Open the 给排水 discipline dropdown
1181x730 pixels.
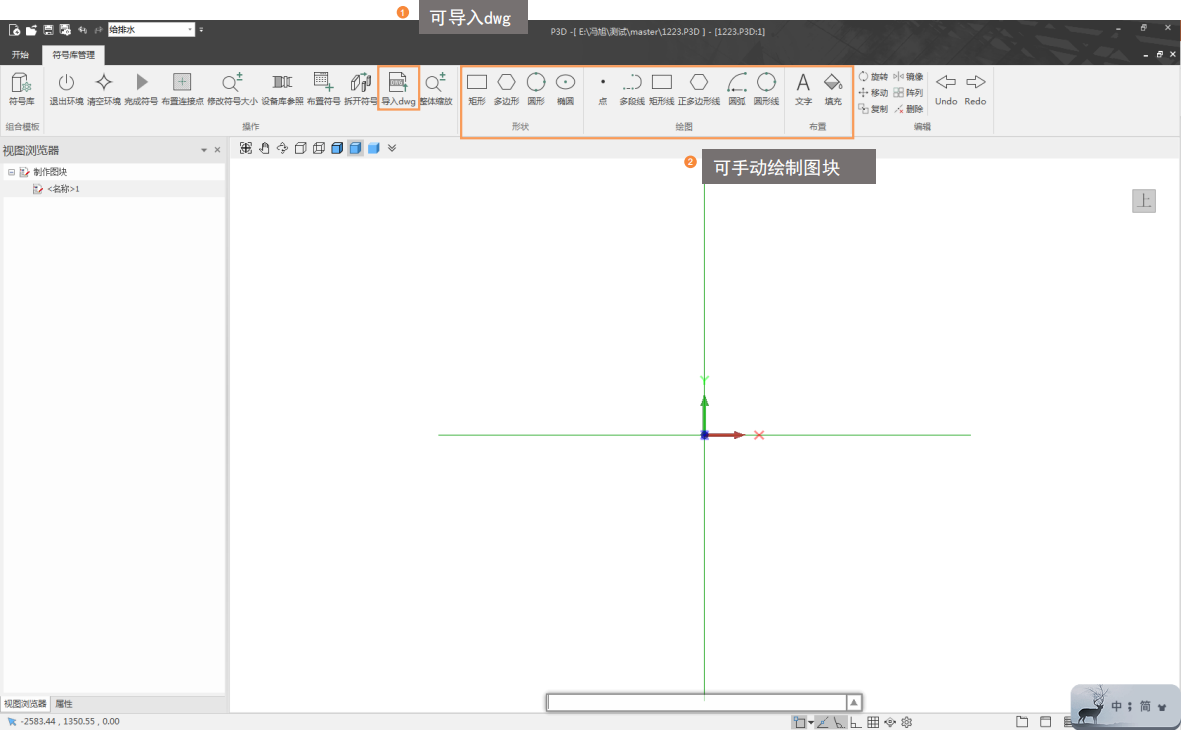pyautogui.click(x=190, y=30)
